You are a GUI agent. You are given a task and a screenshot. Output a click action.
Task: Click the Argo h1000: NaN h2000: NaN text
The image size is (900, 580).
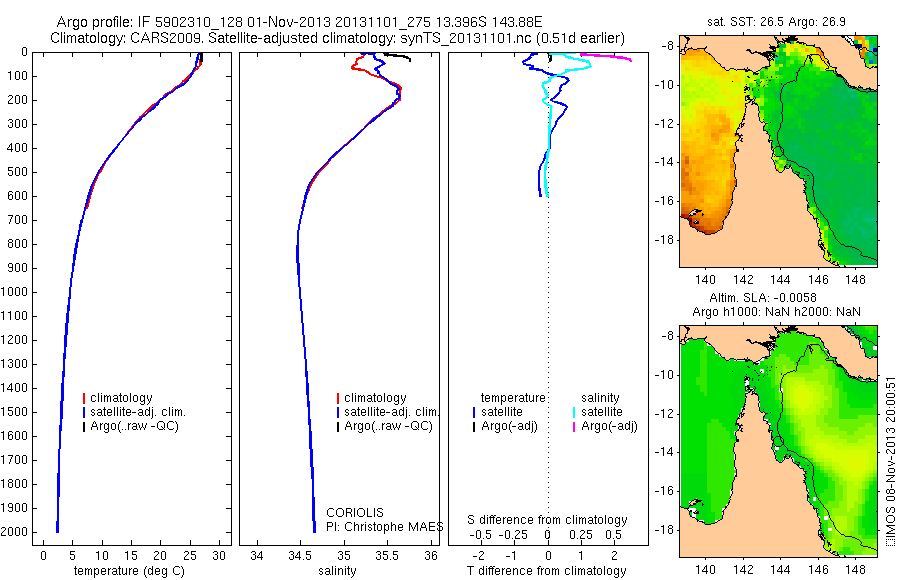coord(776,312)
